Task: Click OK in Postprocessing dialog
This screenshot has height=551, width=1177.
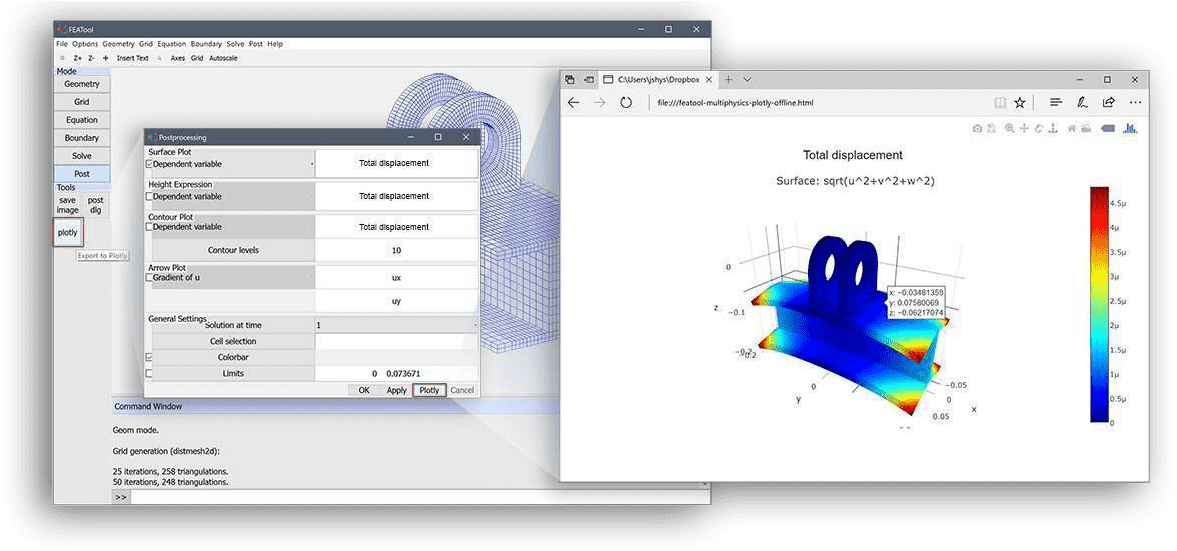Action: [x=364, y=390]
